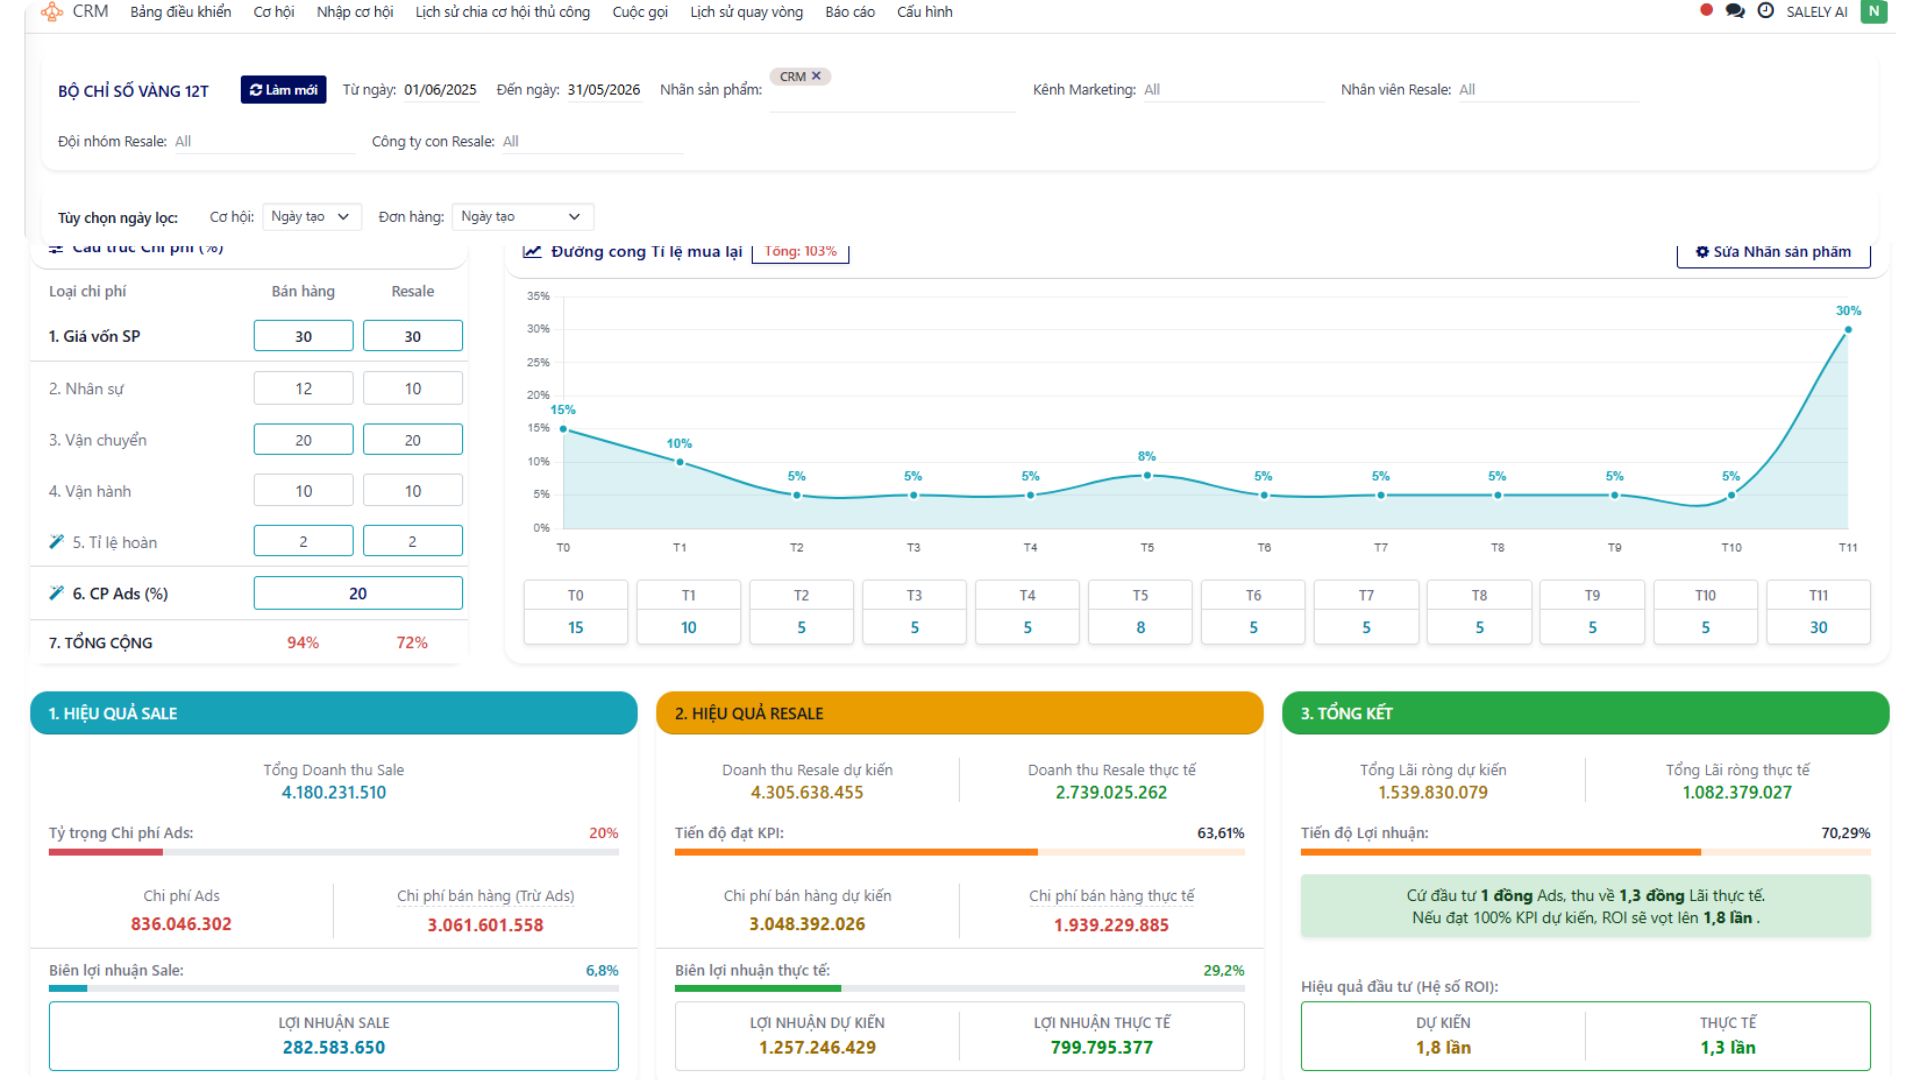
Task: Click Đến ngày date field 31/05/2026
Action: (x=604, y=90)
